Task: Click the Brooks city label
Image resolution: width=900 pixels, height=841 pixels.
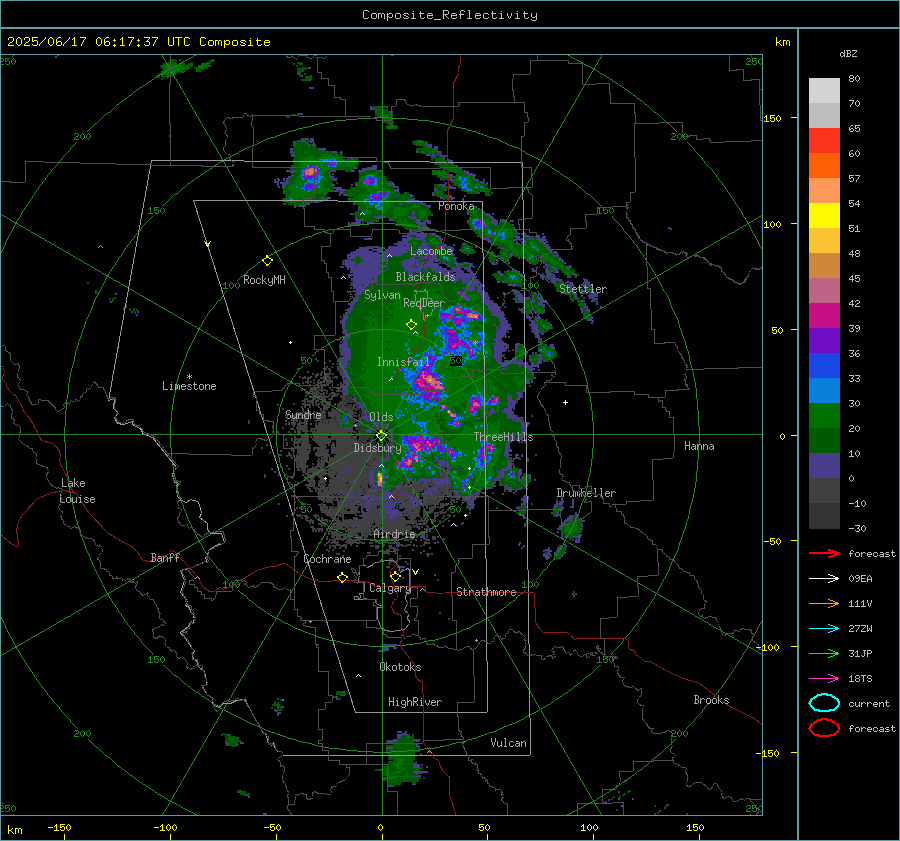Action: coord(711,700)
